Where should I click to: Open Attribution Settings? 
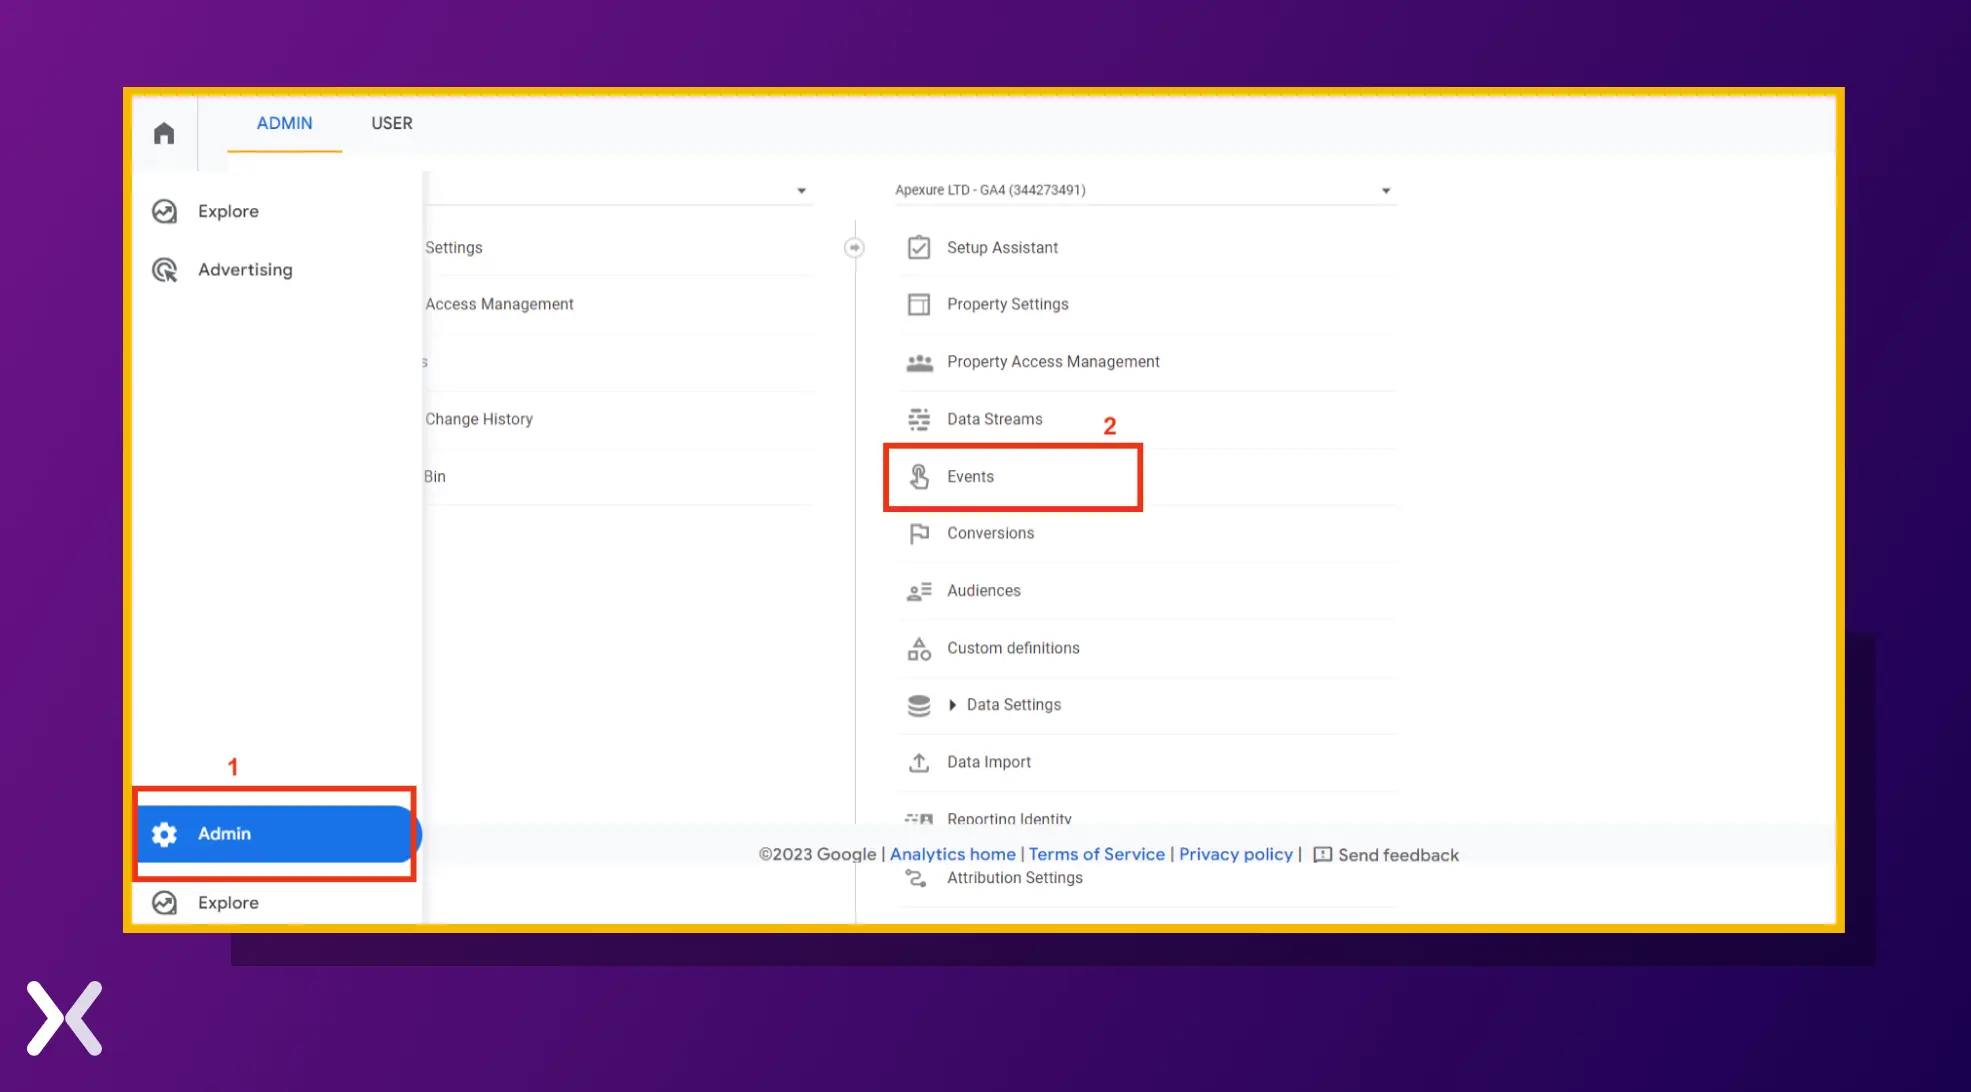tap(1014, 878)
